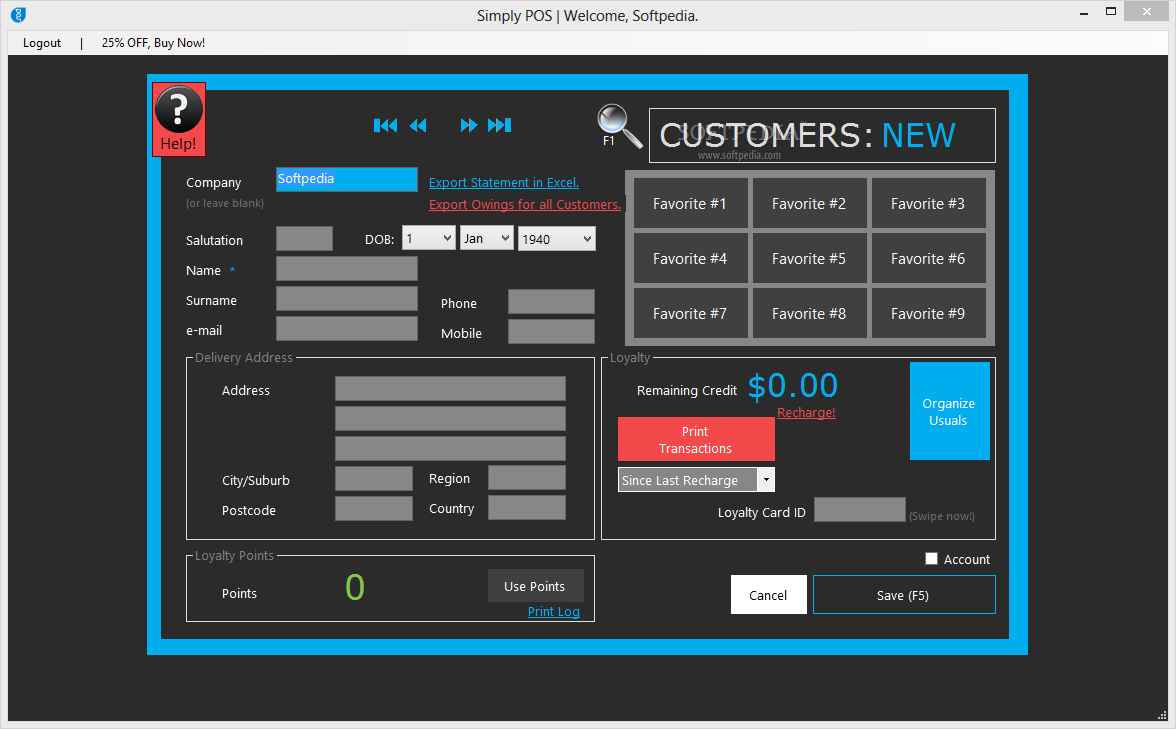
Task: Click the Company field containing Softpedia
Action: [x=346, y=179]
